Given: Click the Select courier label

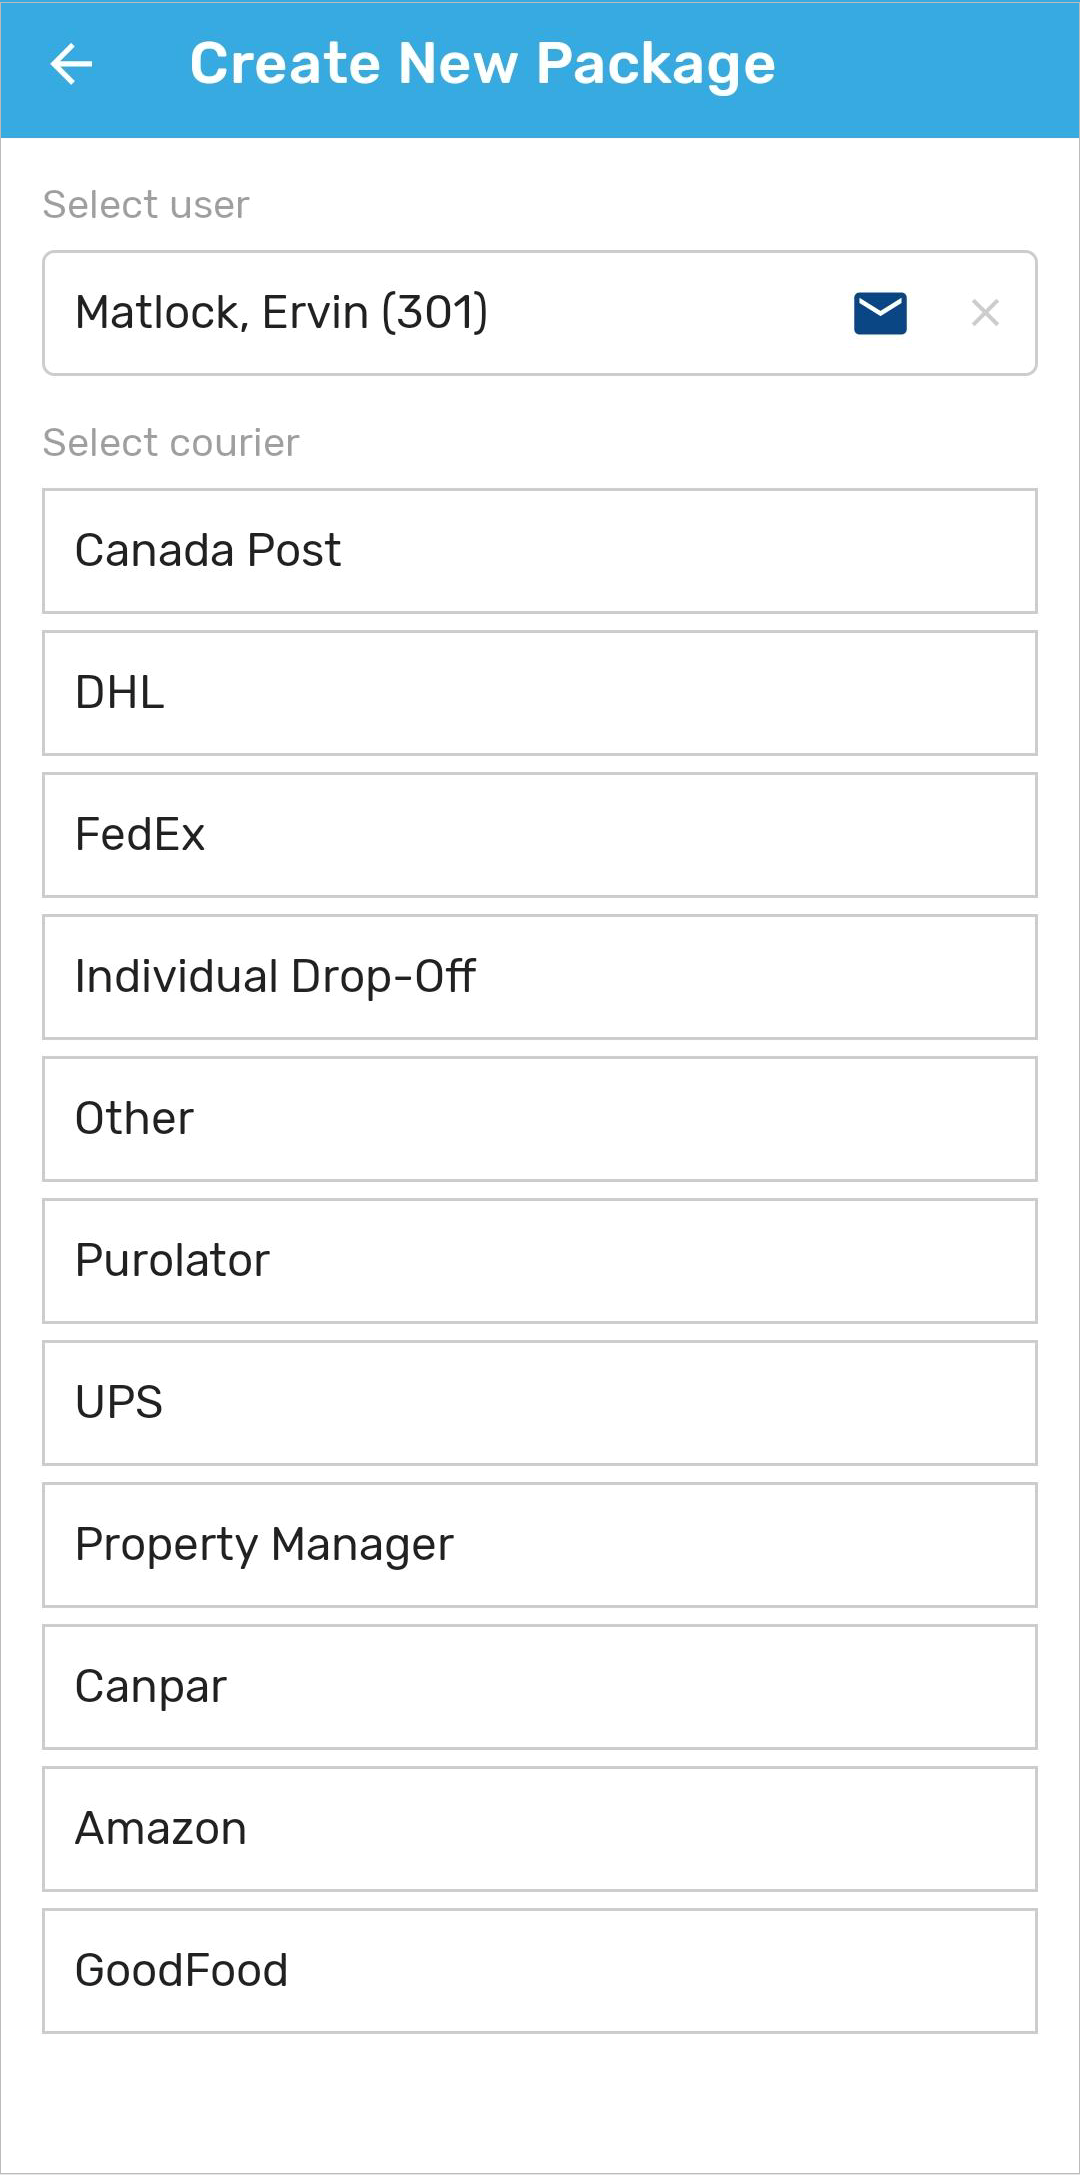Looking at the screenshot, I should [x=171, y=443].
